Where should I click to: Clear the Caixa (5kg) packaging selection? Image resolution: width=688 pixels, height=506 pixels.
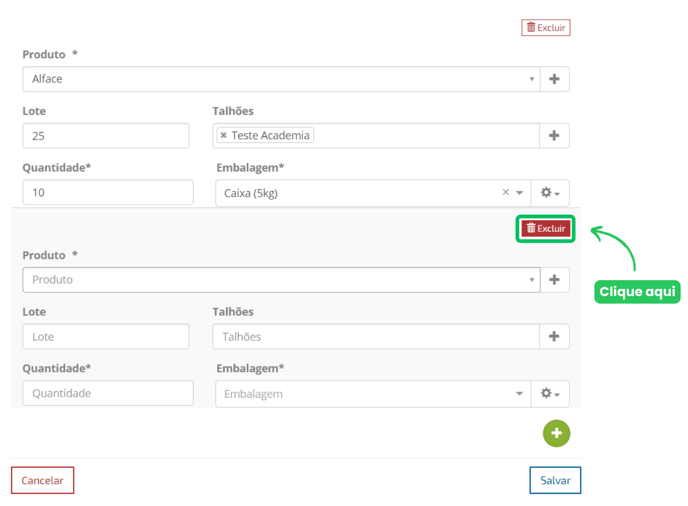coord(505,192)
